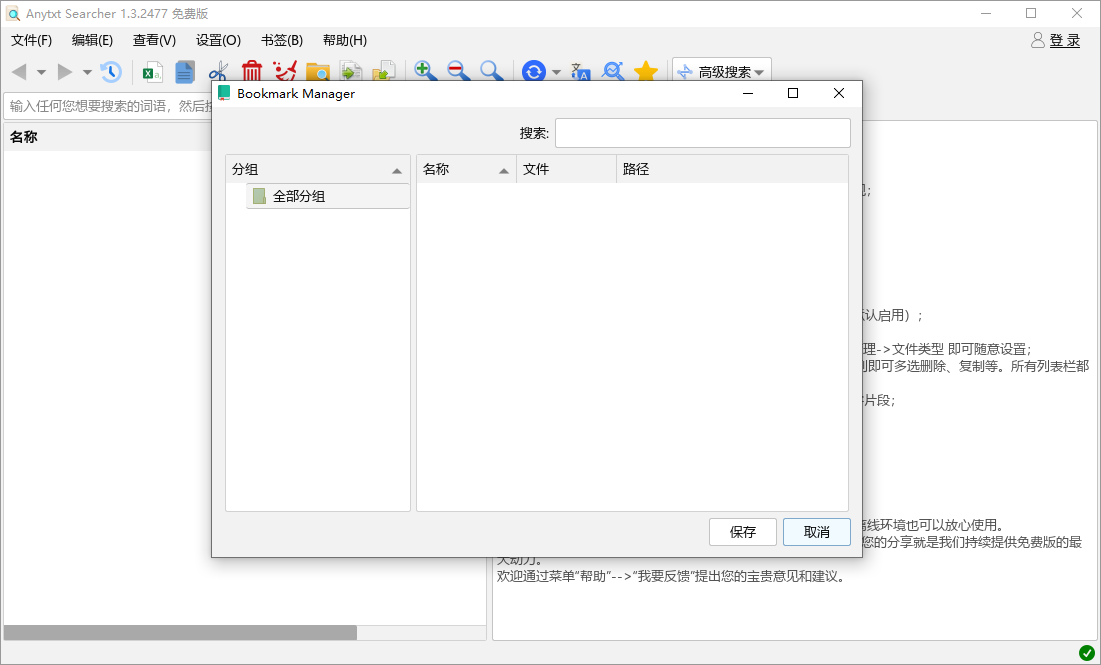1101x665 pixels.
Task: Select the scissors cut icon
Action: pos(218,72)
